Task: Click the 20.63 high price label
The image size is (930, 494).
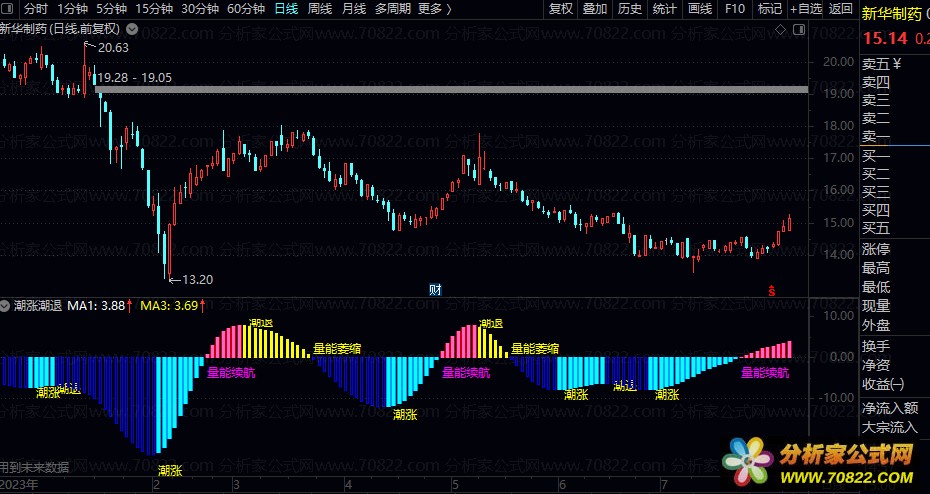Action: [113, 47]
